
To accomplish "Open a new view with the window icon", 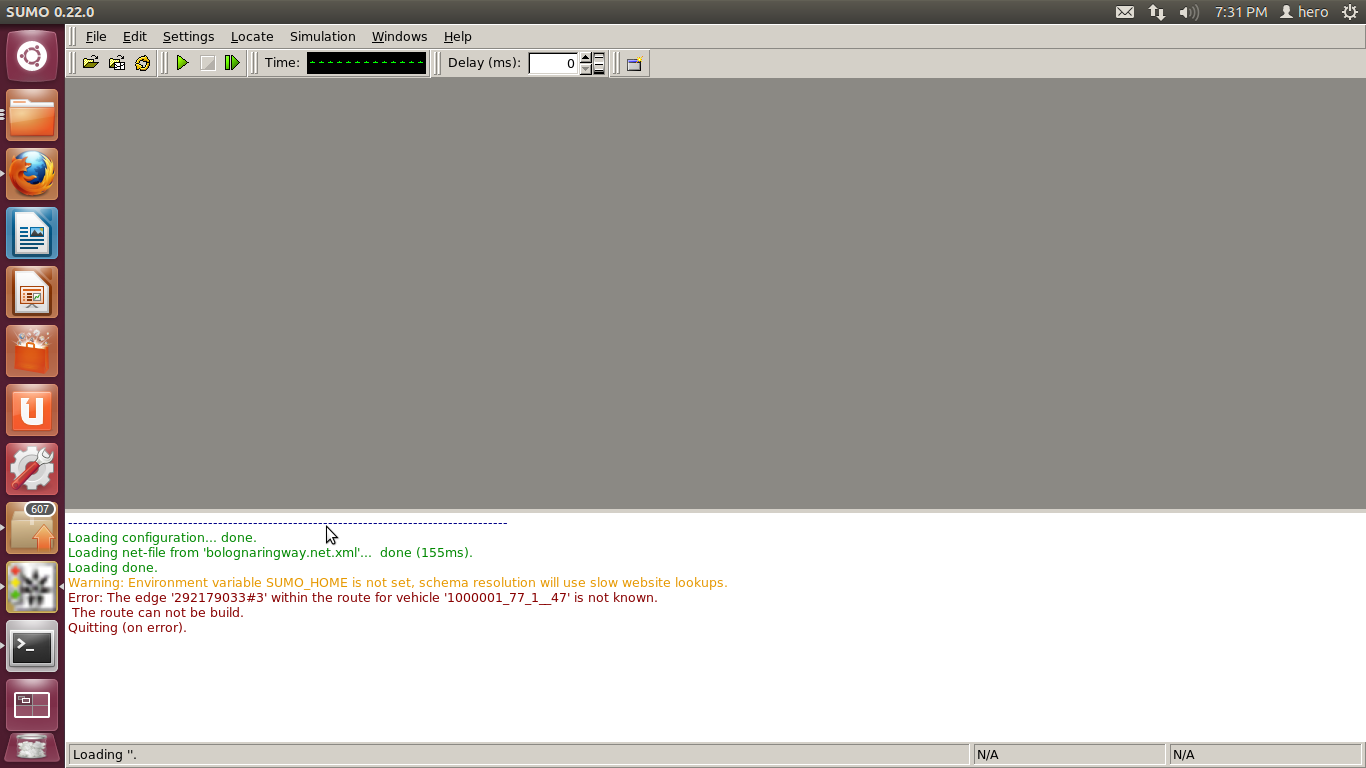I will pos(634,63).
